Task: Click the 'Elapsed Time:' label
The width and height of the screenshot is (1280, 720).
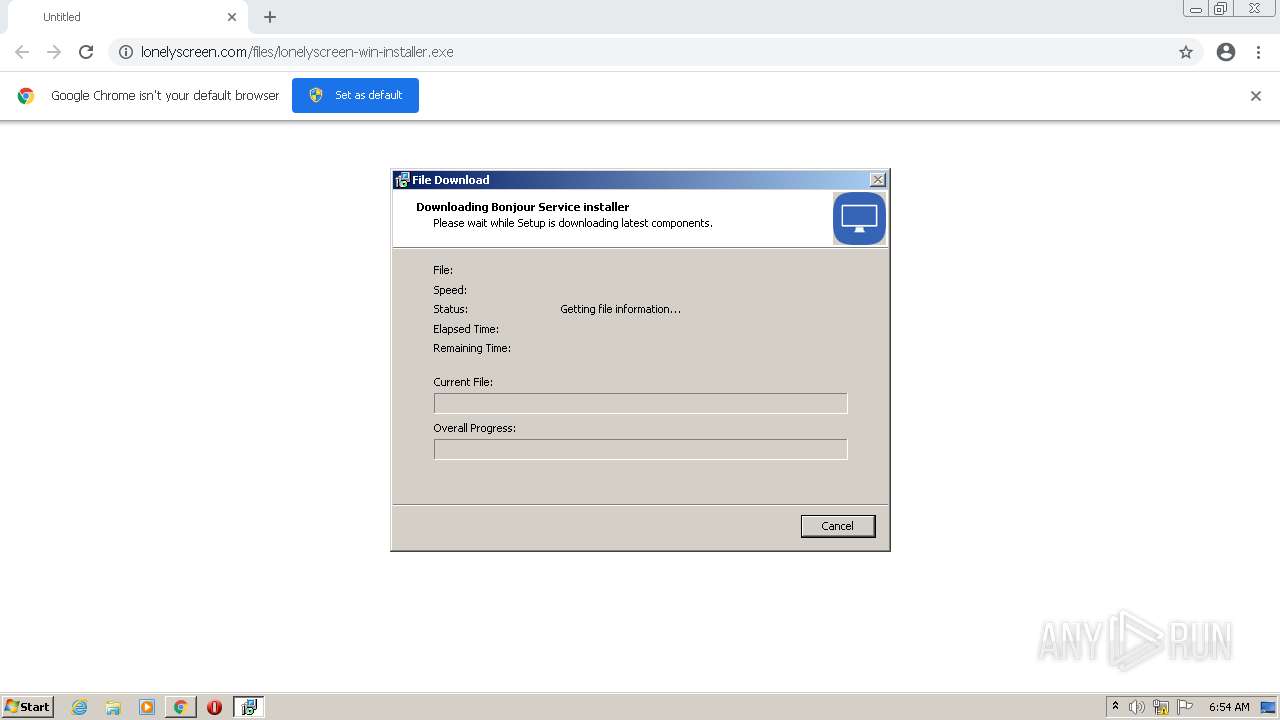Action: pyautogui.click(x=466, y=329)
